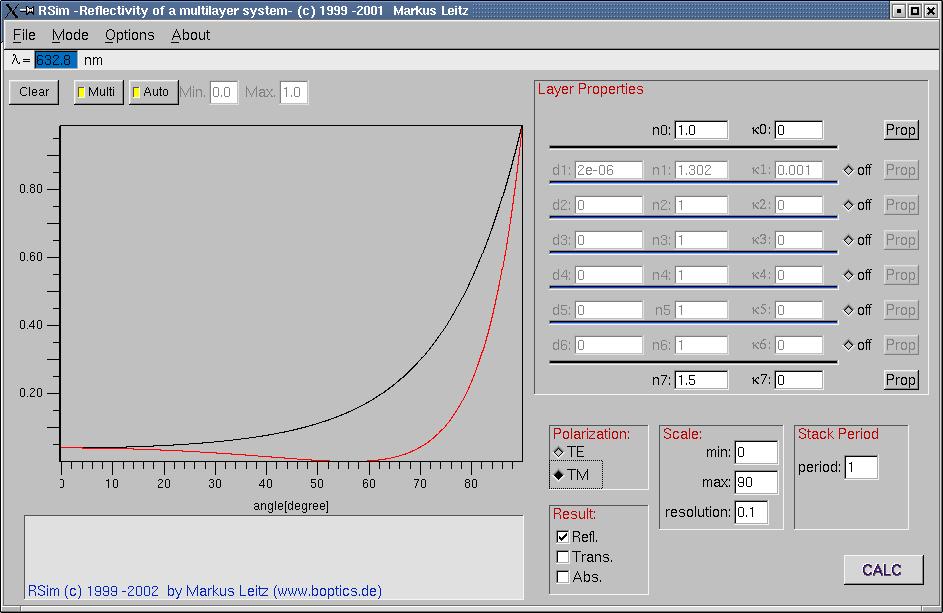Click the window menu icon in title bar
The image size is (943, 613).
pyautogui.click(x=10, y=10)
